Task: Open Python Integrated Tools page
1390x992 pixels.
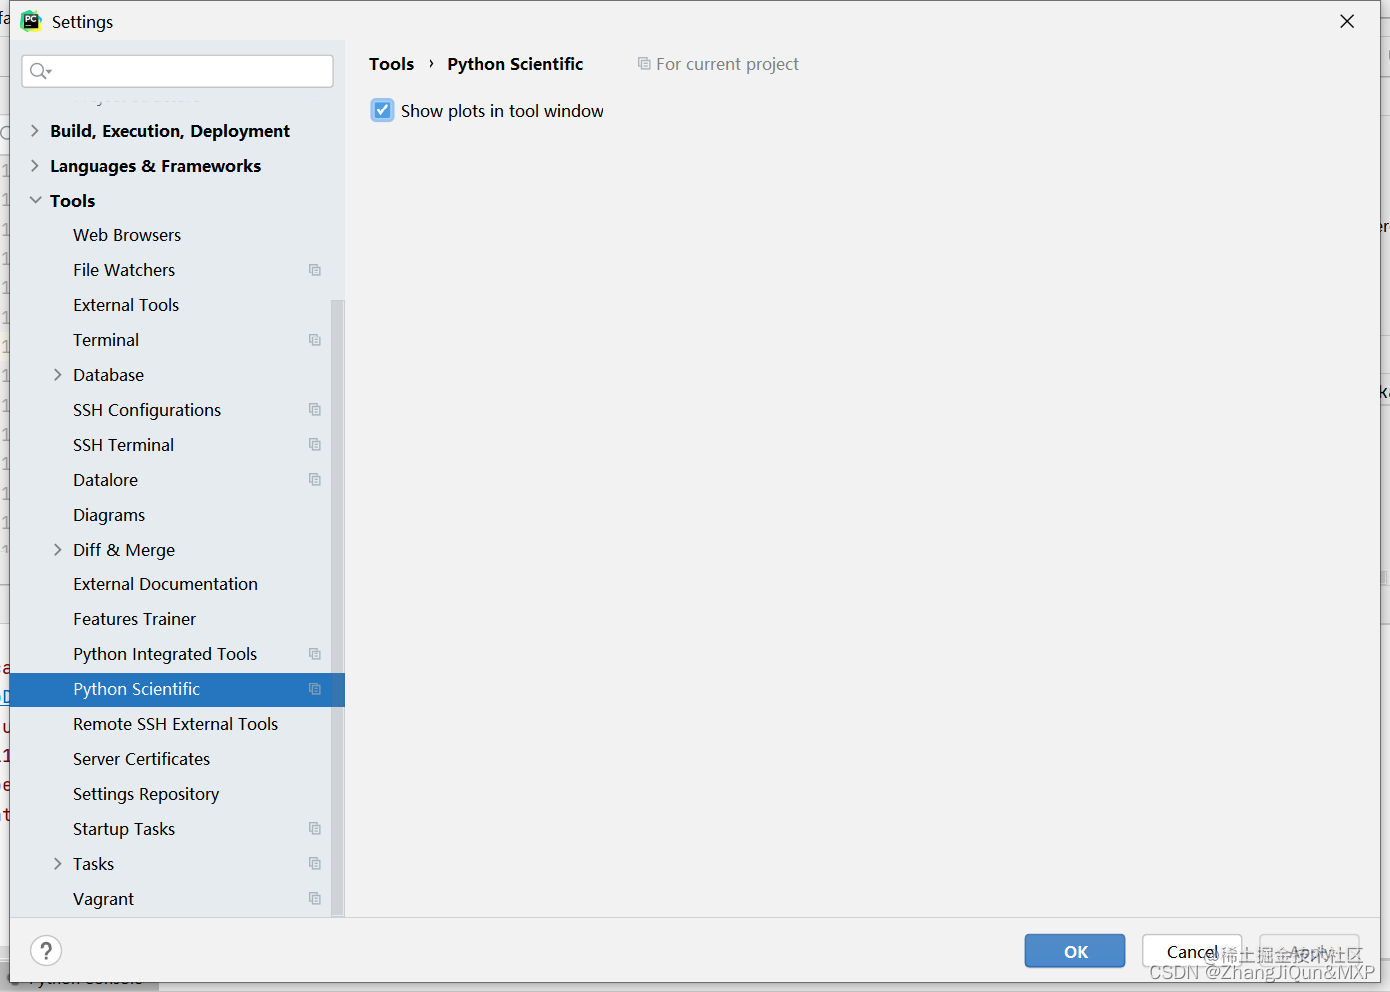Action: click(165, 654)
